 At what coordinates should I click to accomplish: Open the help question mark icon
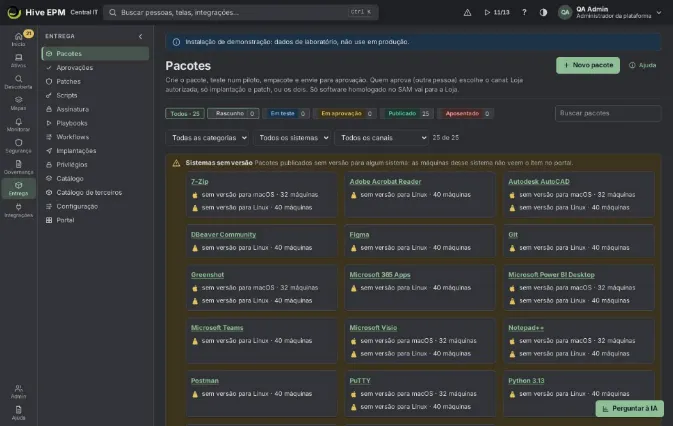[x=524, y=12]
